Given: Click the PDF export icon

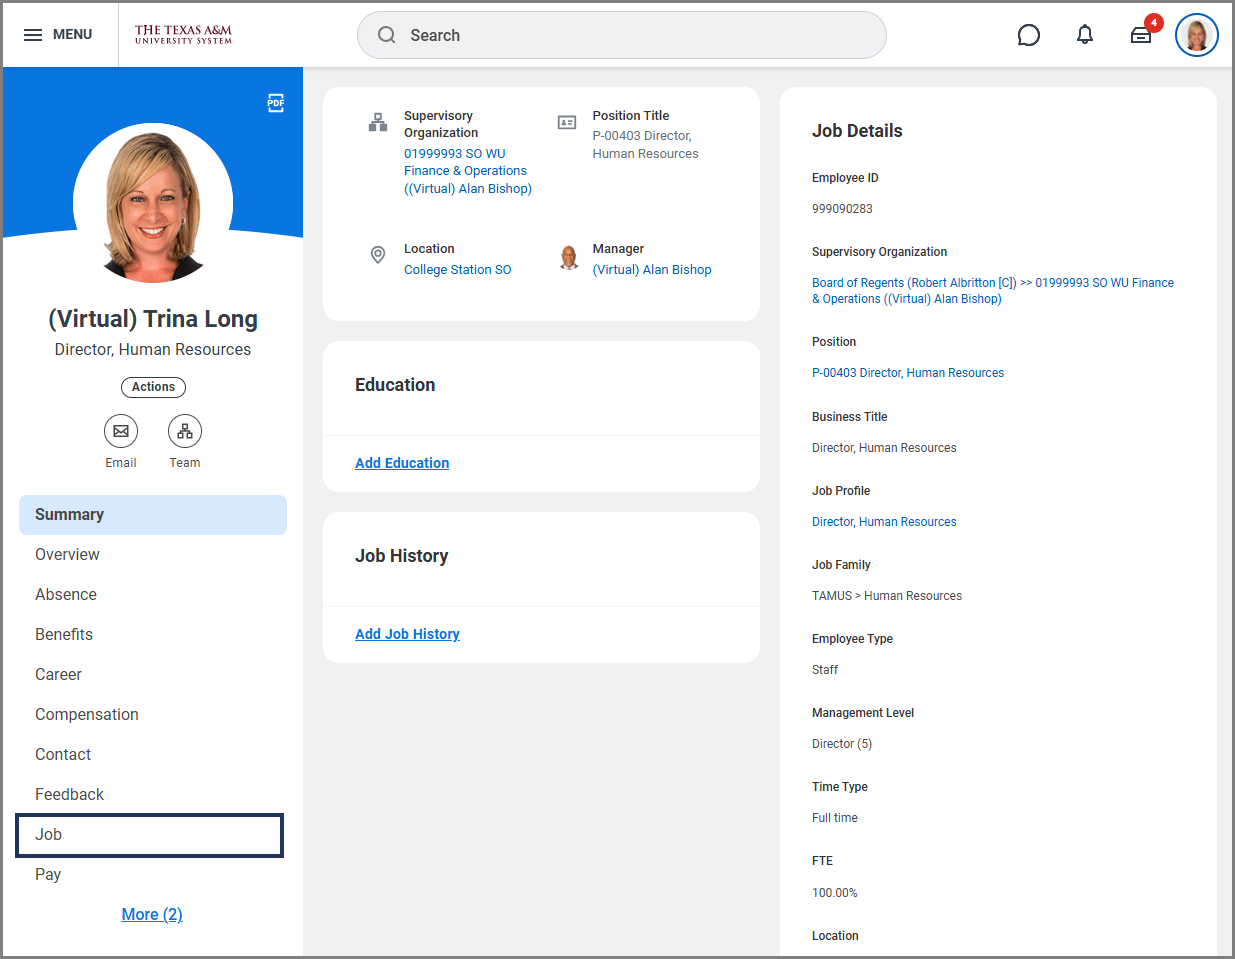Looking at the screenshot, I should pyautogui.click(x=276, y=103).
